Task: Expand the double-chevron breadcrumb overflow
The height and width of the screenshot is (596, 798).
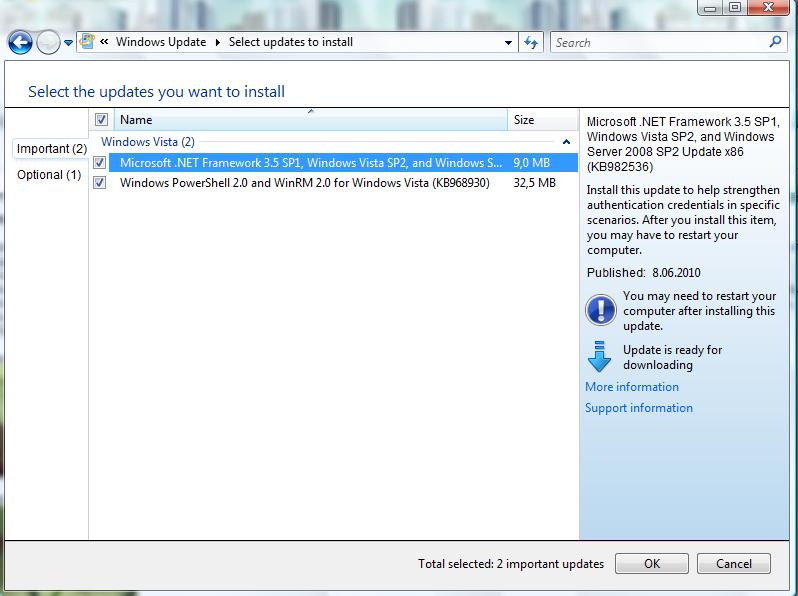Action: [104, 42]
